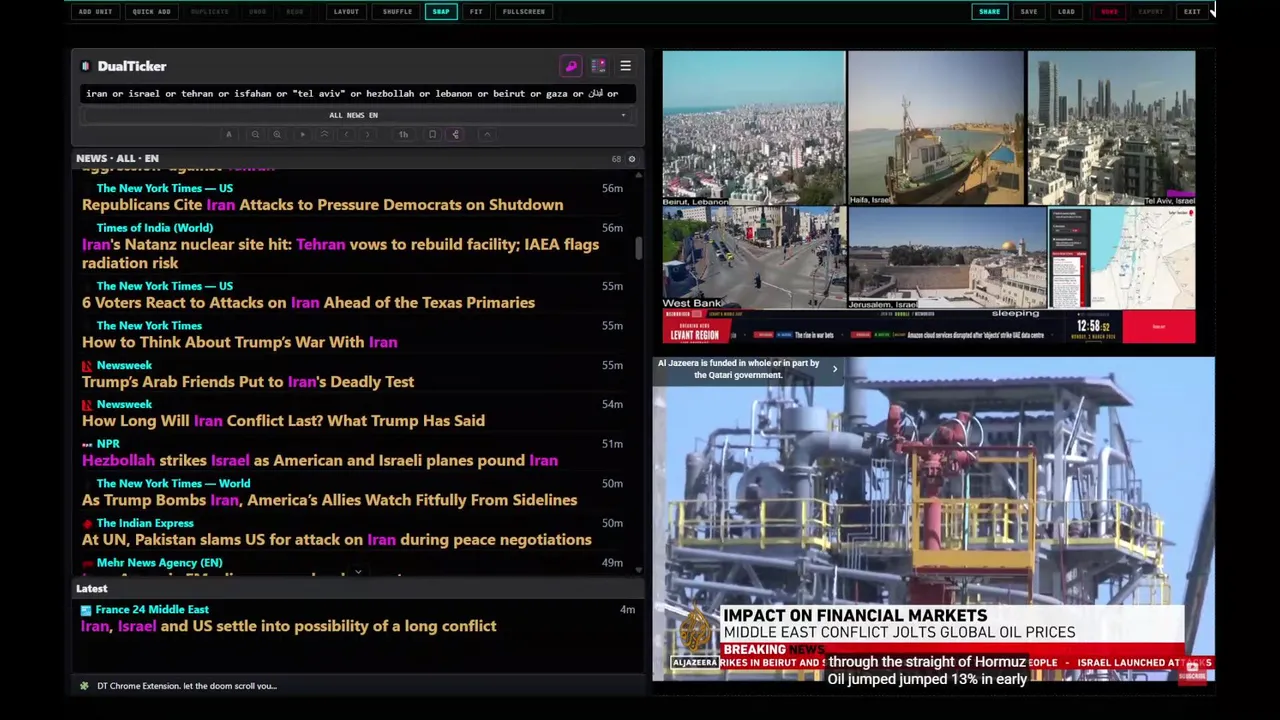Open 'How Long Will Iran Conflict Last' headline

point(283,421)
